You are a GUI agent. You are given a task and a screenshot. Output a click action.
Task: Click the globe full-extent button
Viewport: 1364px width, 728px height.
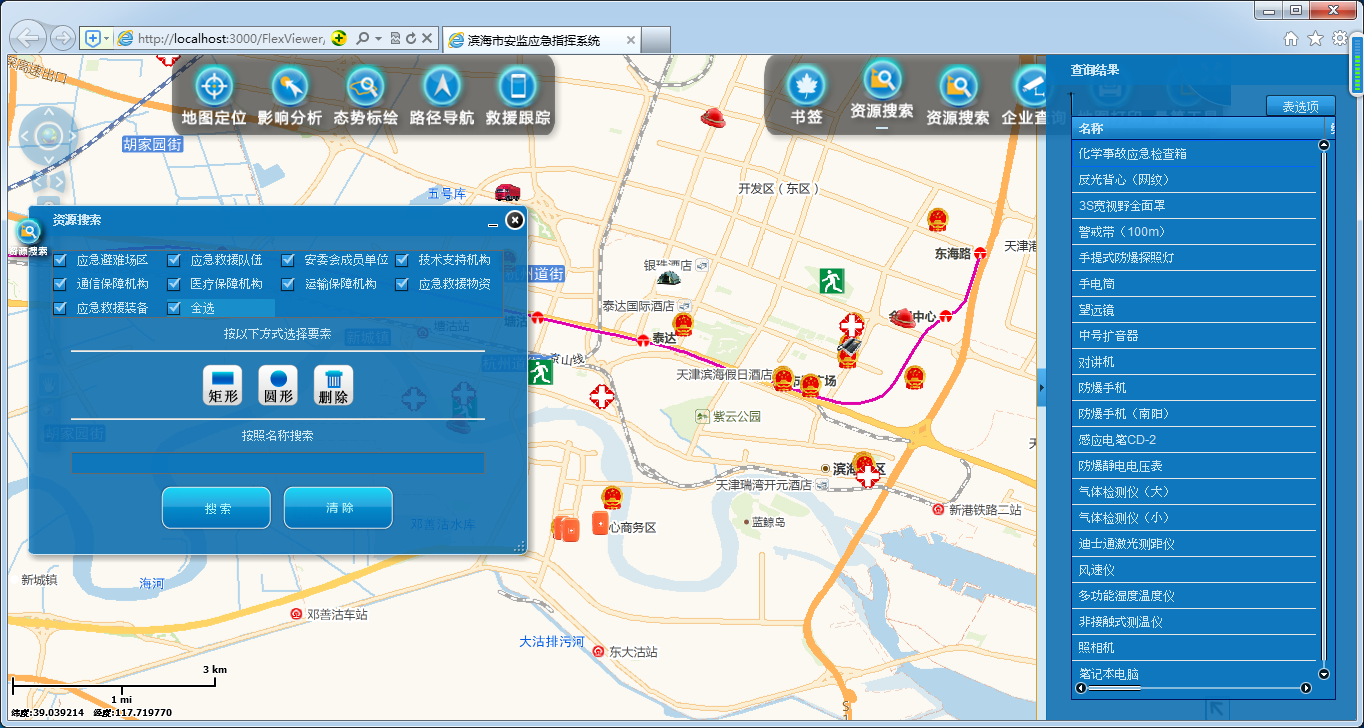tap(47, 136)
